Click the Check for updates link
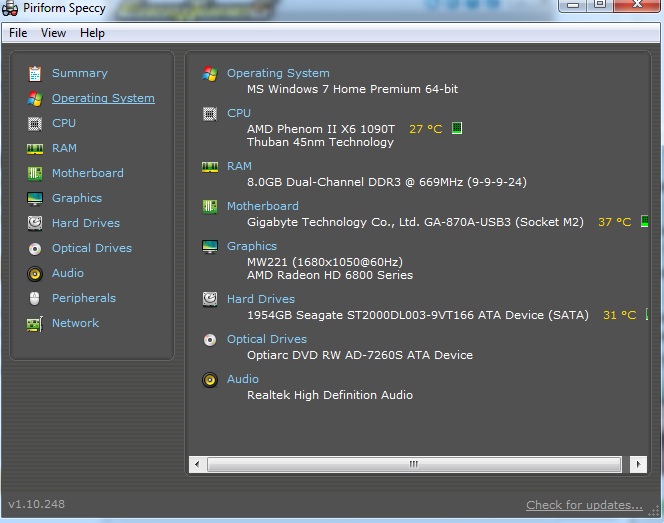Screen dimensions: 664x523 (x=584, y=505)
